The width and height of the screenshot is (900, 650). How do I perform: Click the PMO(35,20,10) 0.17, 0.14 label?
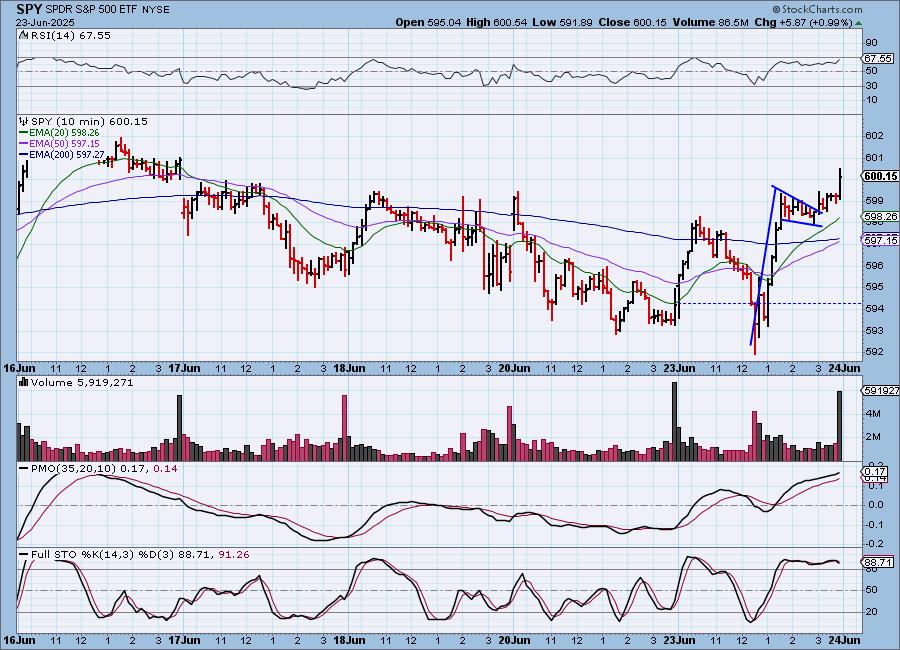pos(104,469)
